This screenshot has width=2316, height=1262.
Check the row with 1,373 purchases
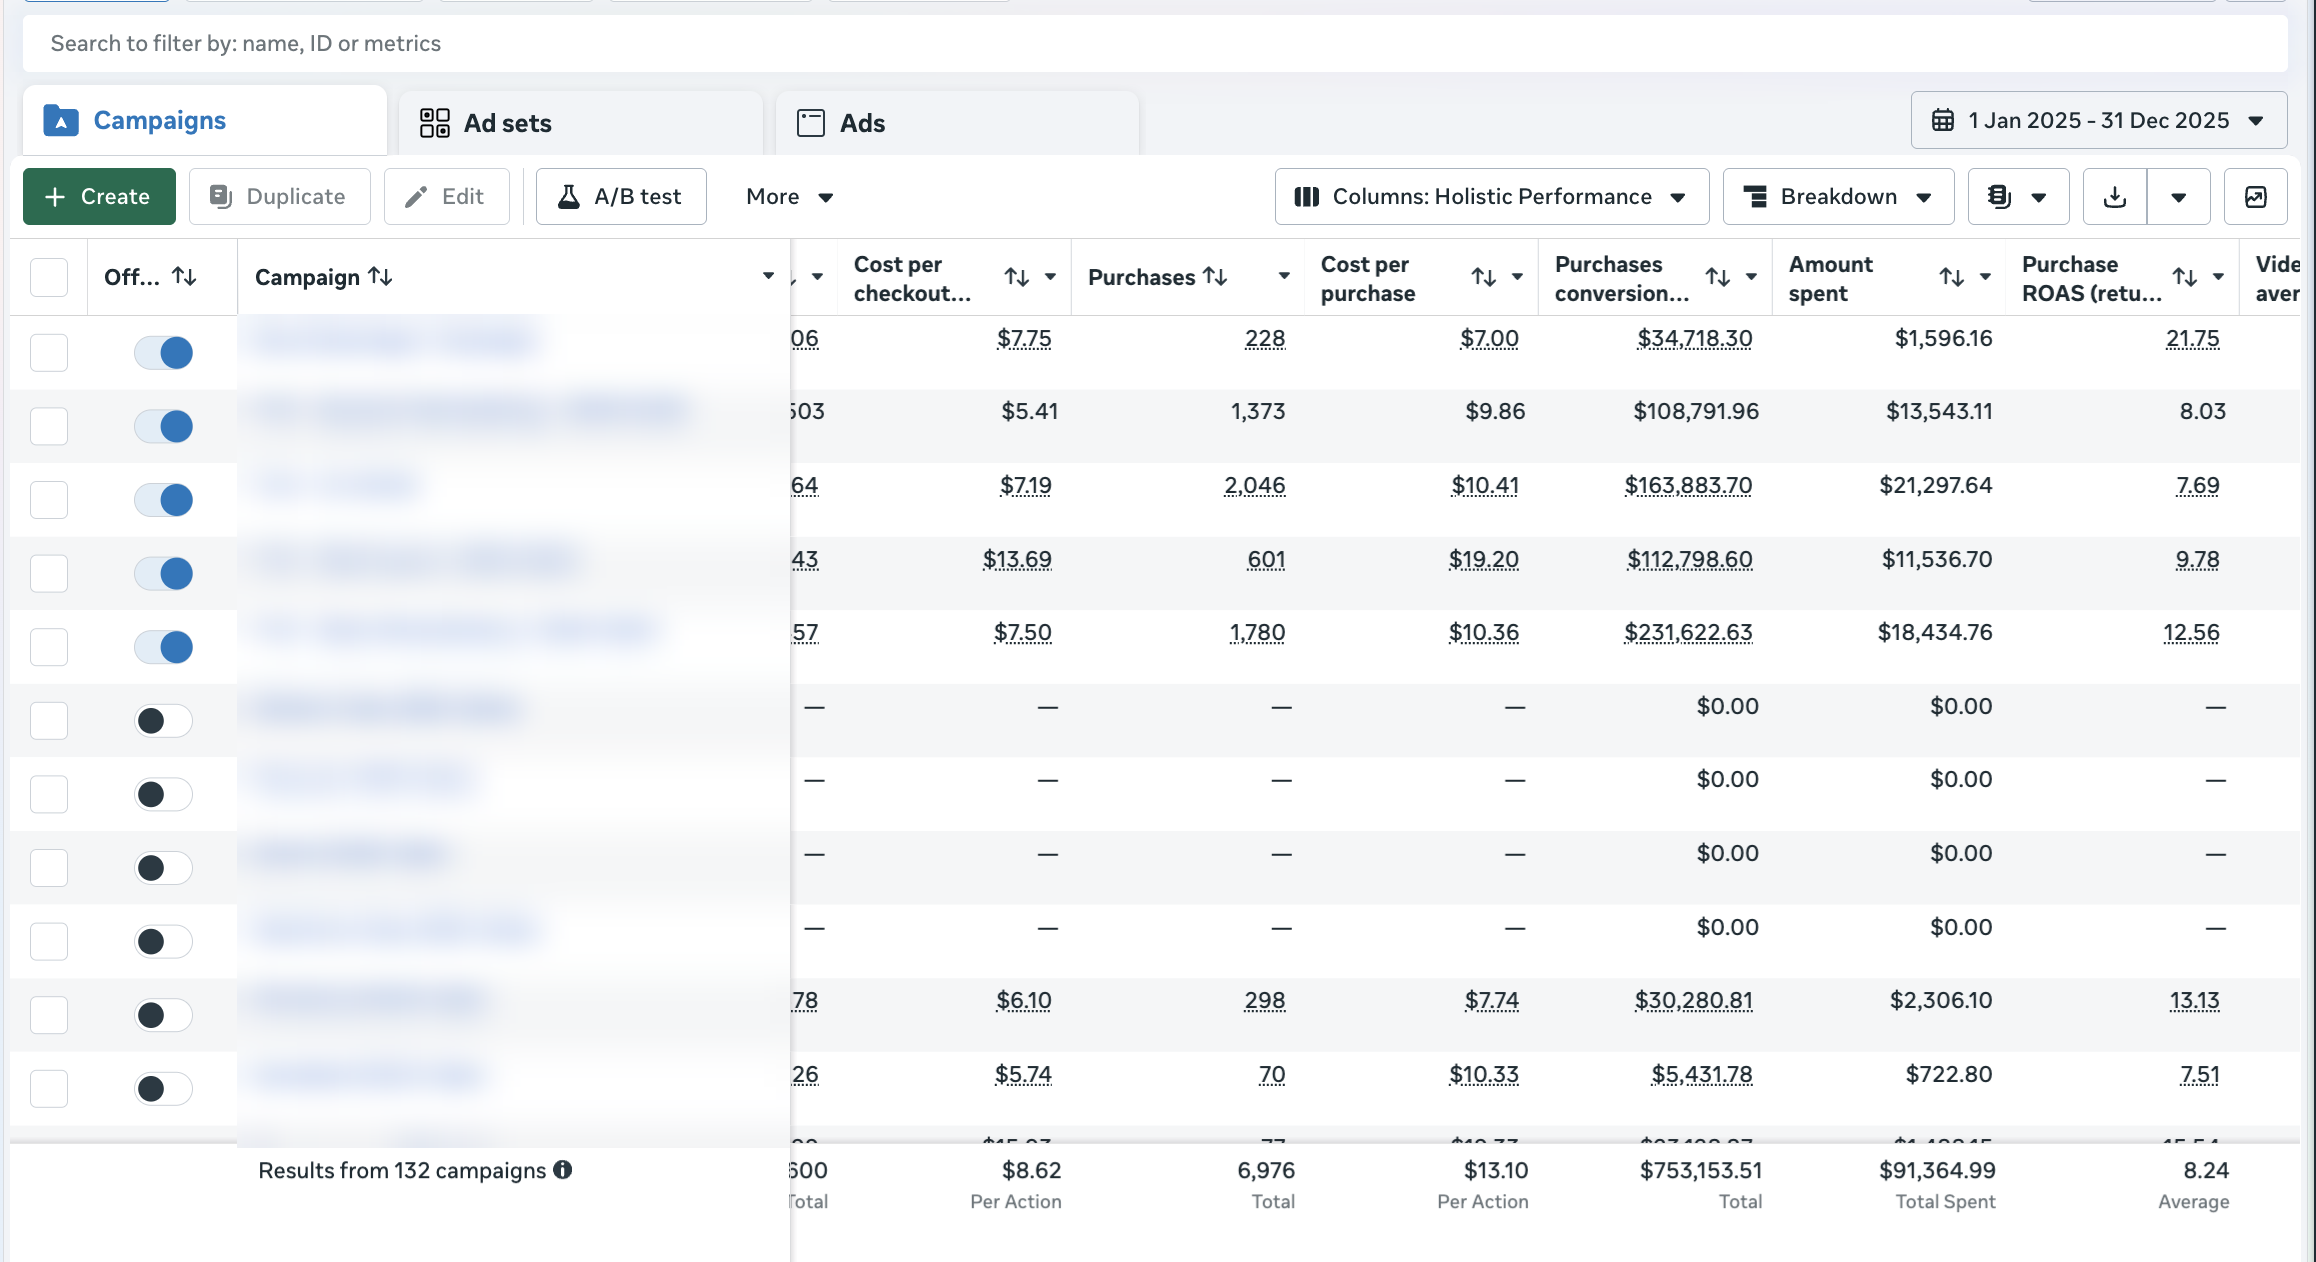point(49,426)
